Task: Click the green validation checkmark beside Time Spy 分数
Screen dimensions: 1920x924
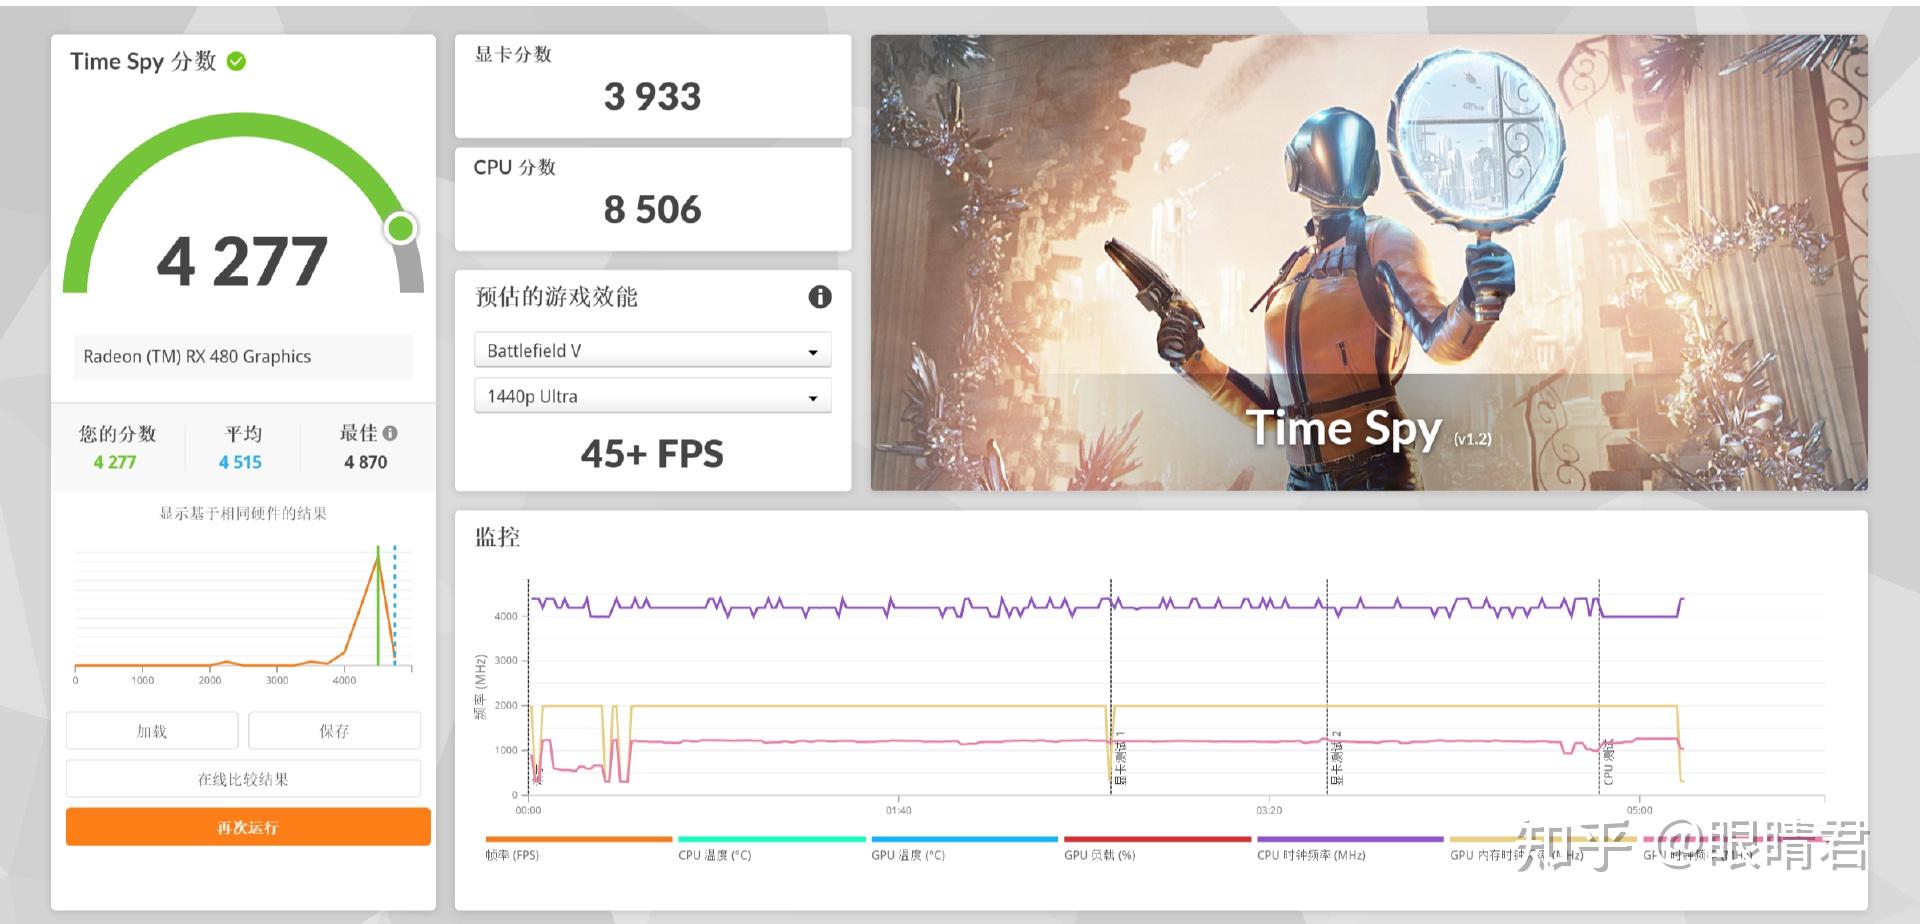Action: pos(236,62)
